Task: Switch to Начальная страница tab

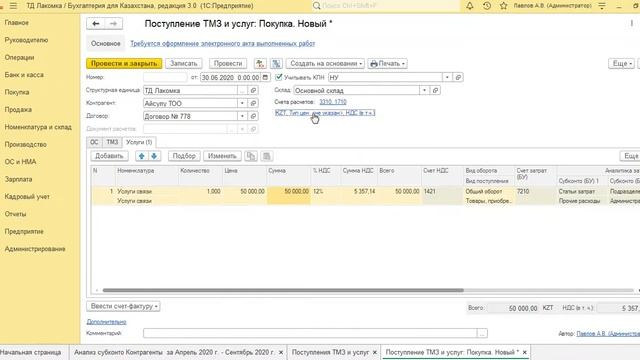Action: 31,352
